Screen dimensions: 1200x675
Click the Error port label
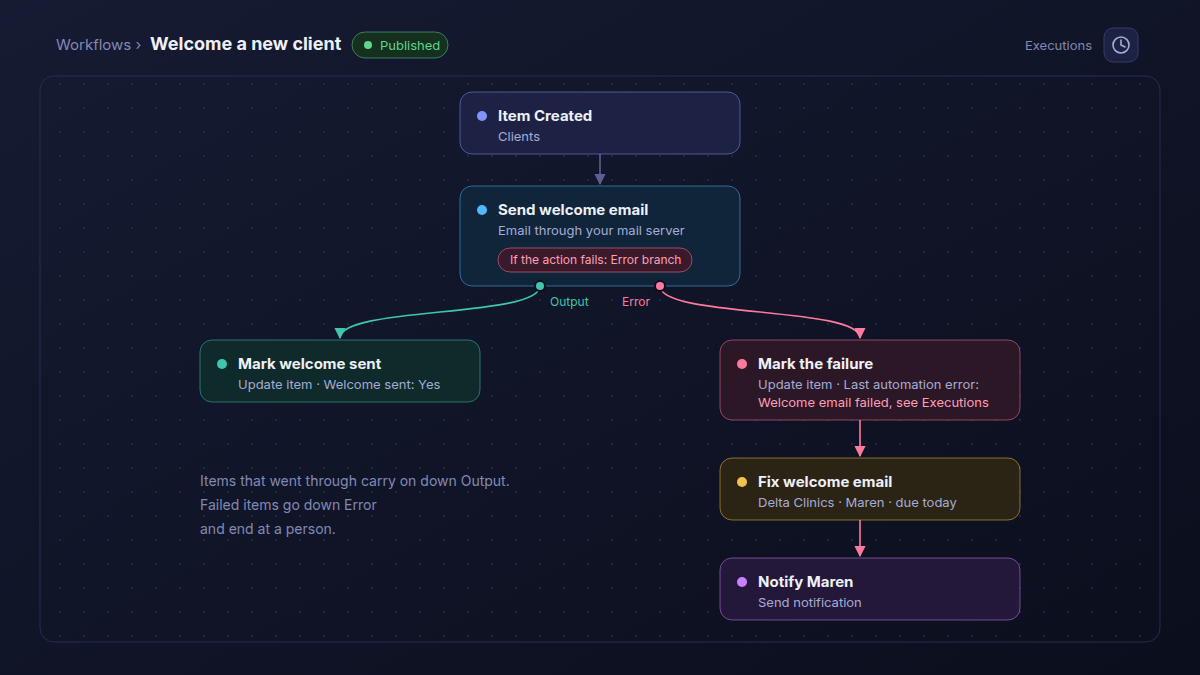[636, 302]
